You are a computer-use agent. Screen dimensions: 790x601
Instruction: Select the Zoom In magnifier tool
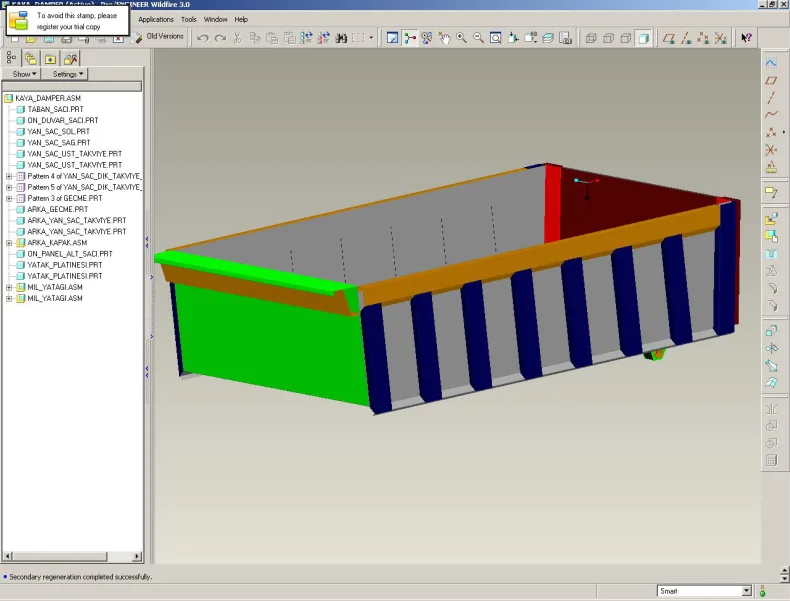click(461, 38)
